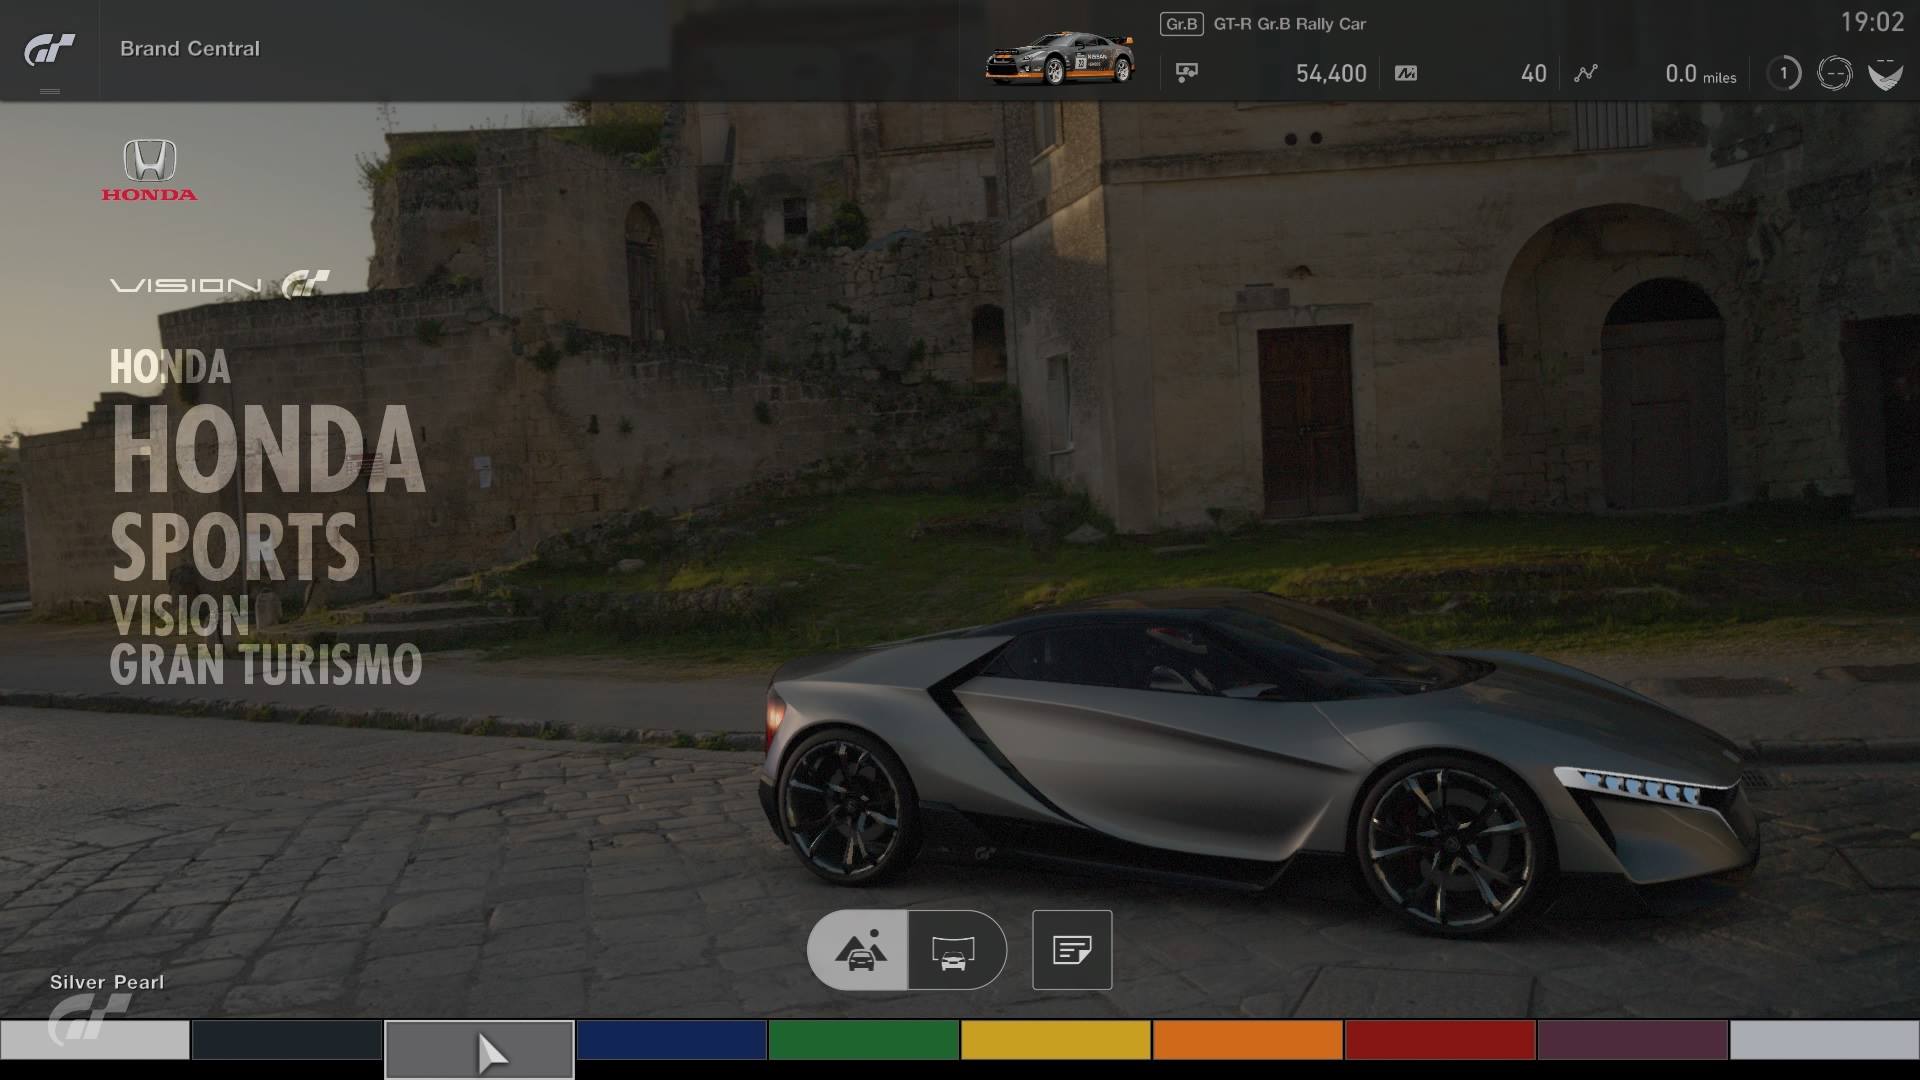Image resolution: width=1920 pixels, height=1080 pixels.
Task: Click the Vision GT logo
Action: pyautogui.click(x=219, y=285)
